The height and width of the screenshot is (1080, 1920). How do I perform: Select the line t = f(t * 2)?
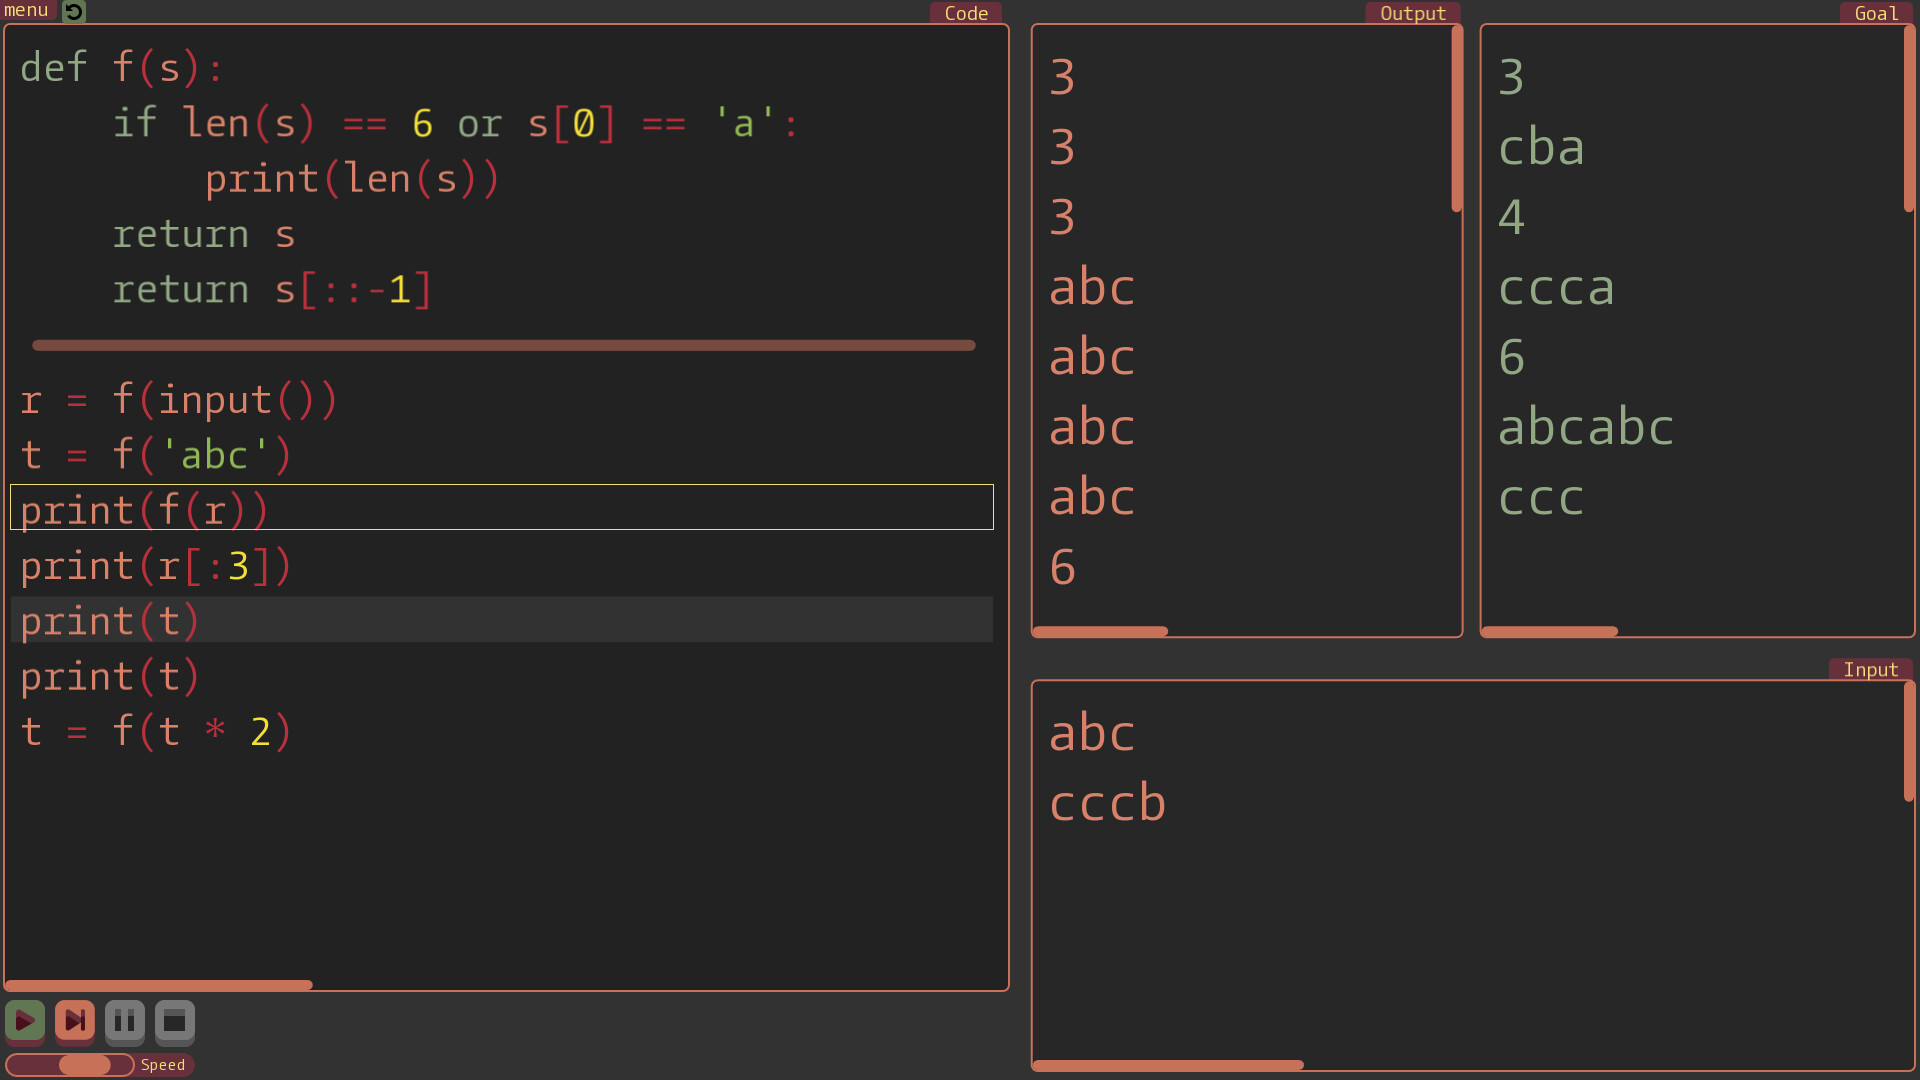tap(156, 731)
